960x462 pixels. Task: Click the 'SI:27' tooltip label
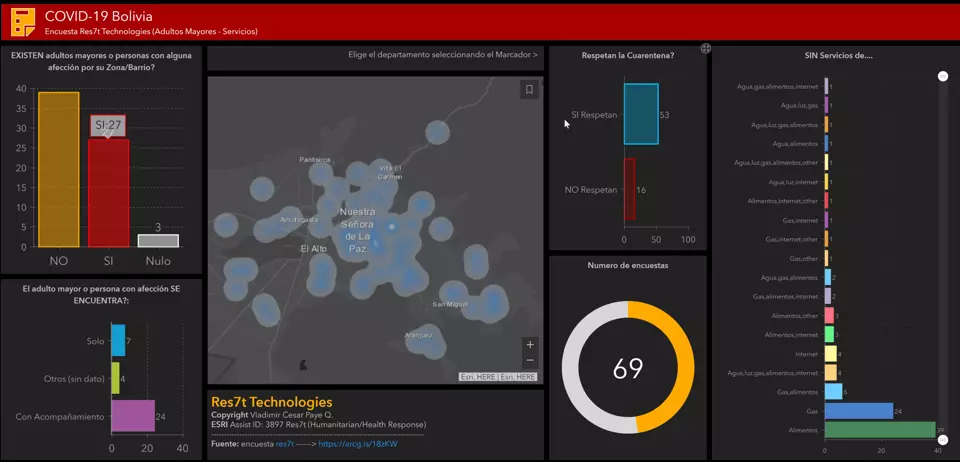click(x=108, y=125)
